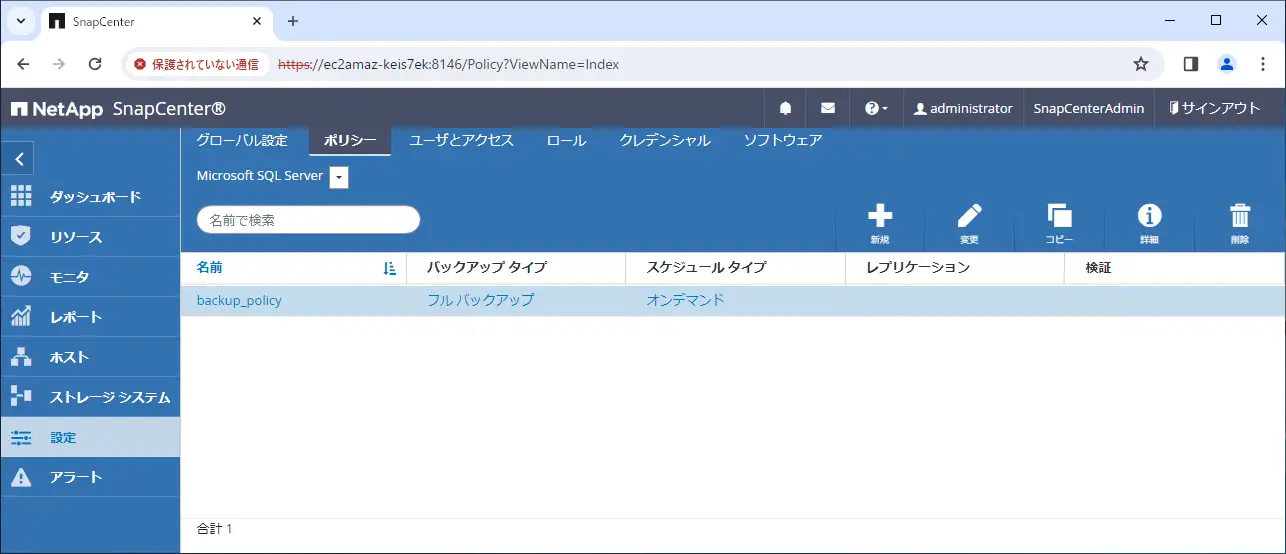
Task: Open the tab search dropdown arrow
Action: point(21,21)
